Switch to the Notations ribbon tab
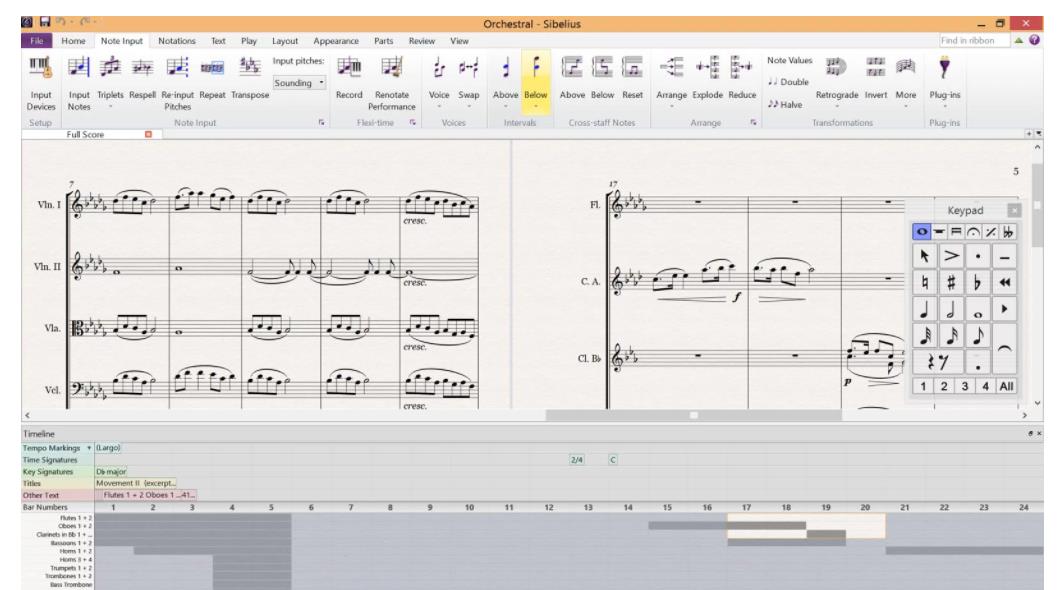This screenshot has width=1059, height=590. 177,41
